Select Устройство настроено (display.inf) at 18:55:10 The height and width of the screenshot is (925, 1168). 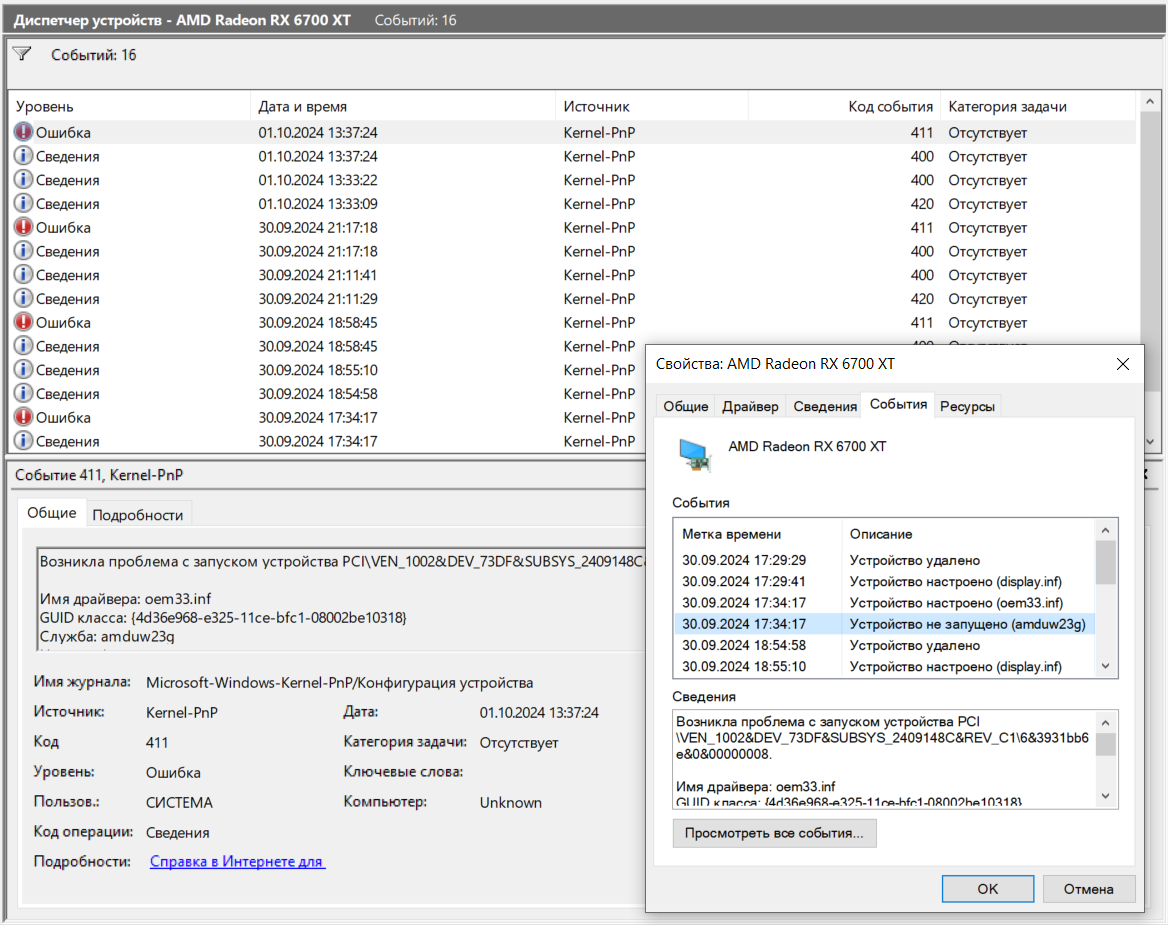(884, 667)
